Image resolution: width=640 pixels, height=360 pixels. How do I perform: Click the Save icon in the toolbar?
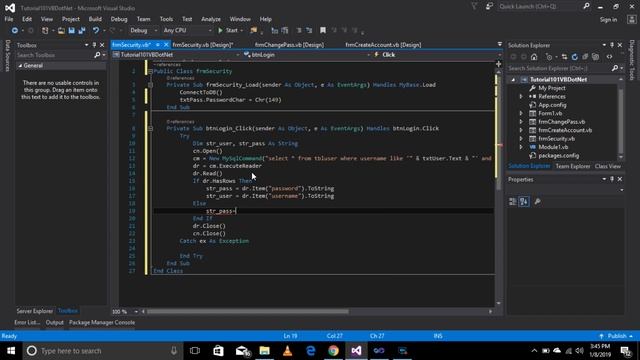[x=71, y=31]
